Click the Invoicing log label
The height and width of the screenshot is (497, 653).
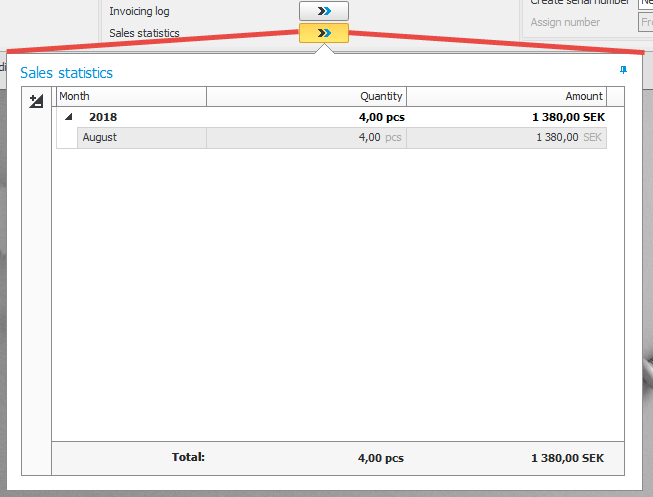139,12
